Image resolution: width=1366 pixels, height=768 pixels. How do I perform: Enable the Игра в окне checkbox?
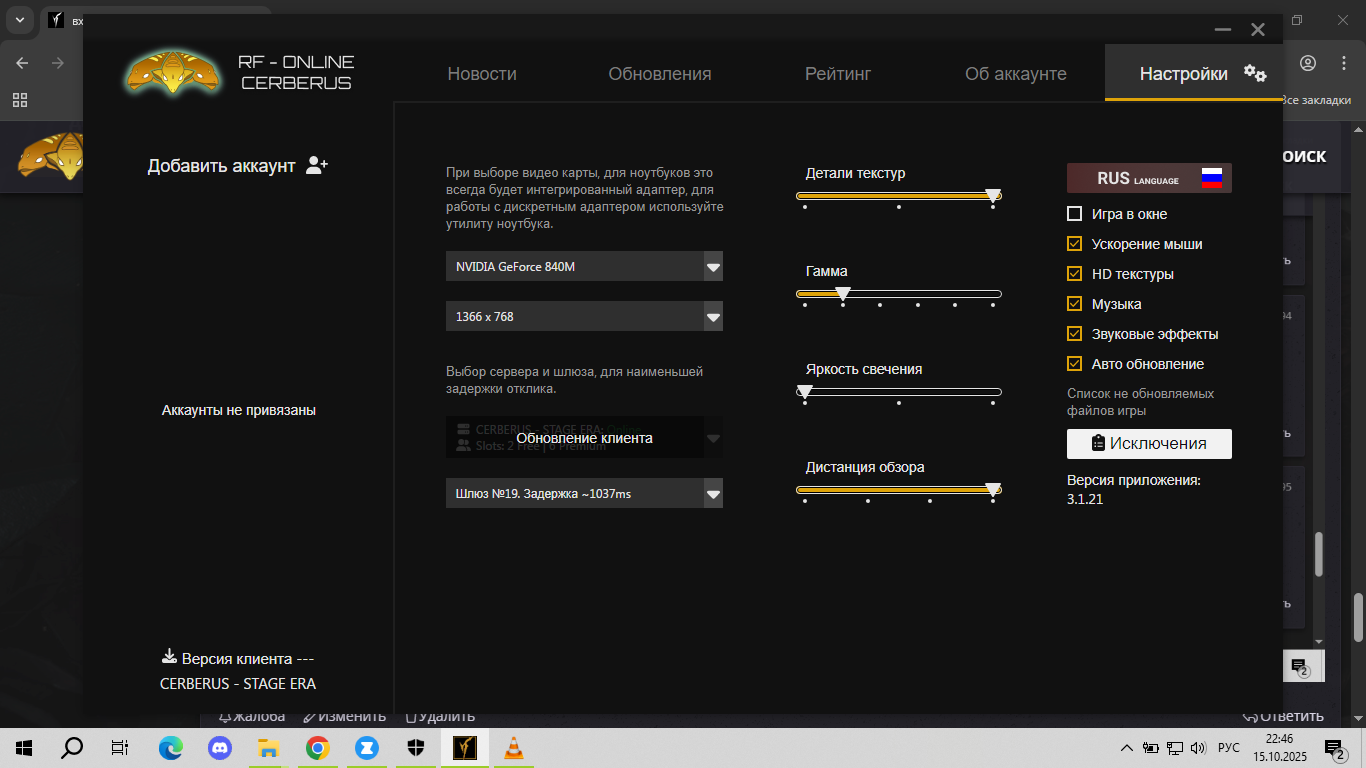1075,214
